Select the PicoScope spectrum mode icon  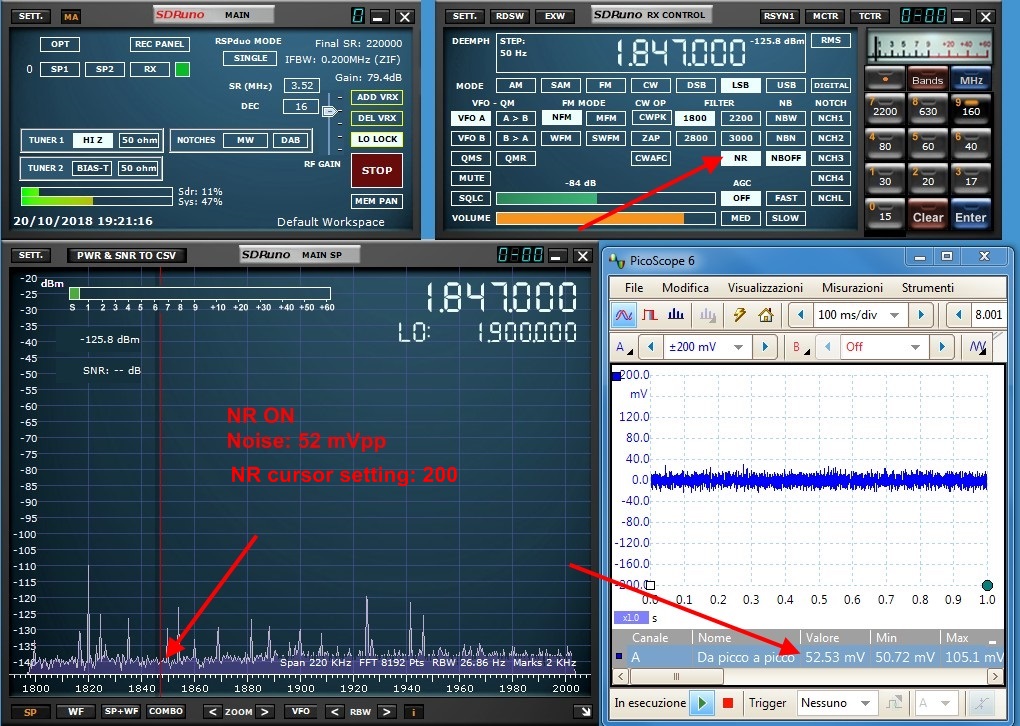pos(676,316)
